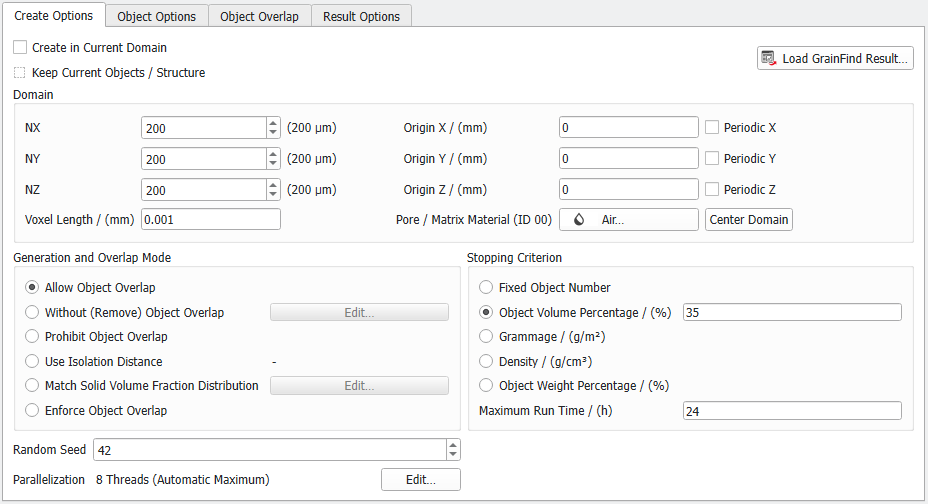The width and height of the screenshot is (928, 504).
Task: Click the Load GrainFind Result icon
Action: point(768,58)
